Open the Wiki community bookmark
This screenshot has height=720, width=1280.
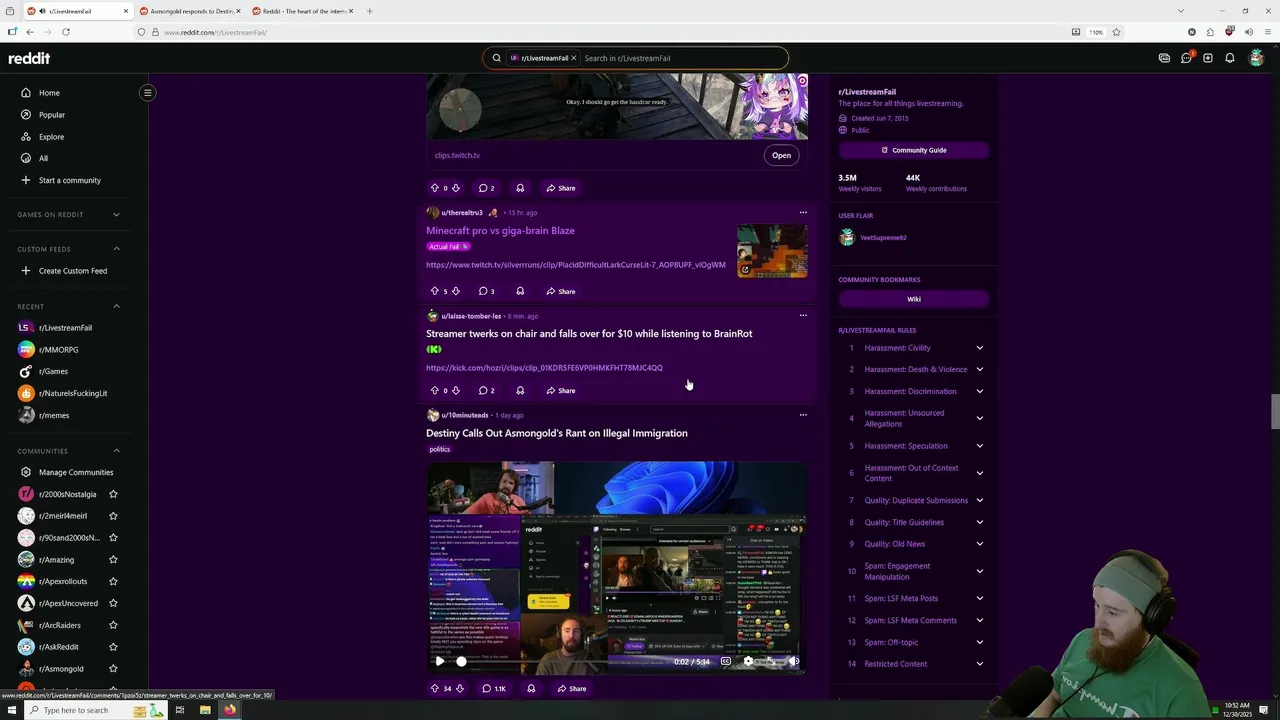(914, 299)
